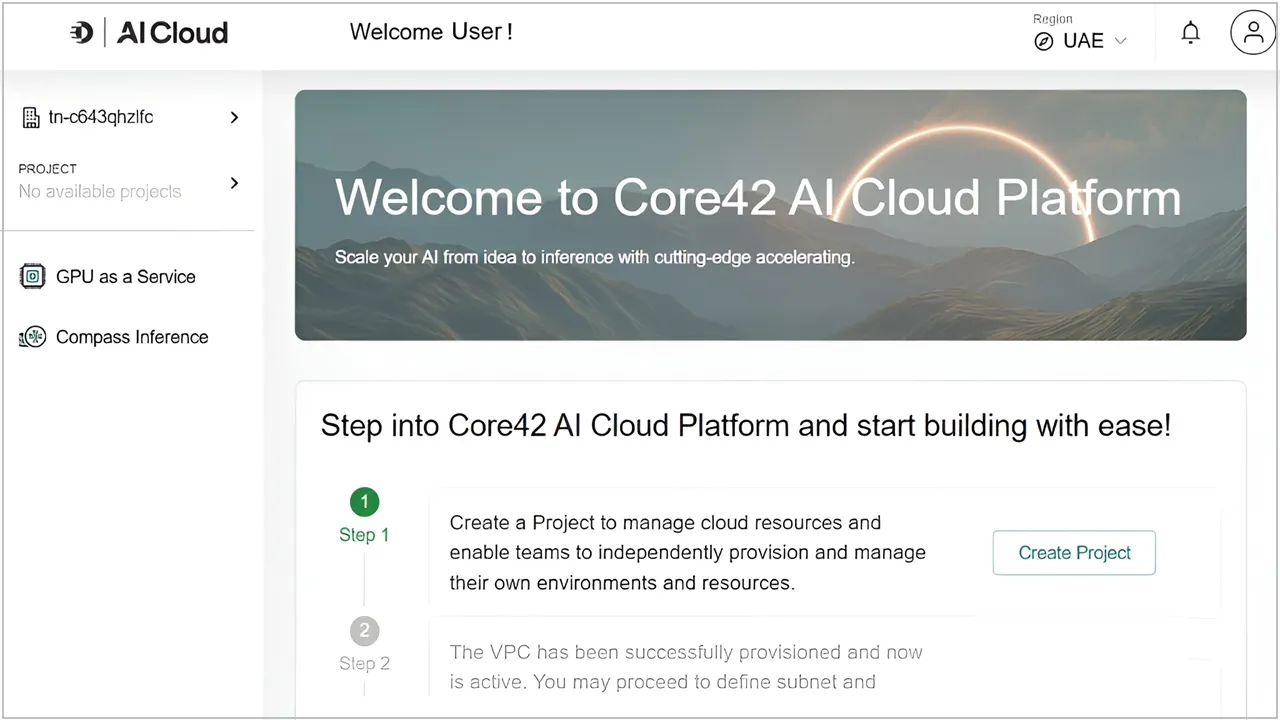
Task: Click the No available projects text
Action: click(x=100, y=191)
